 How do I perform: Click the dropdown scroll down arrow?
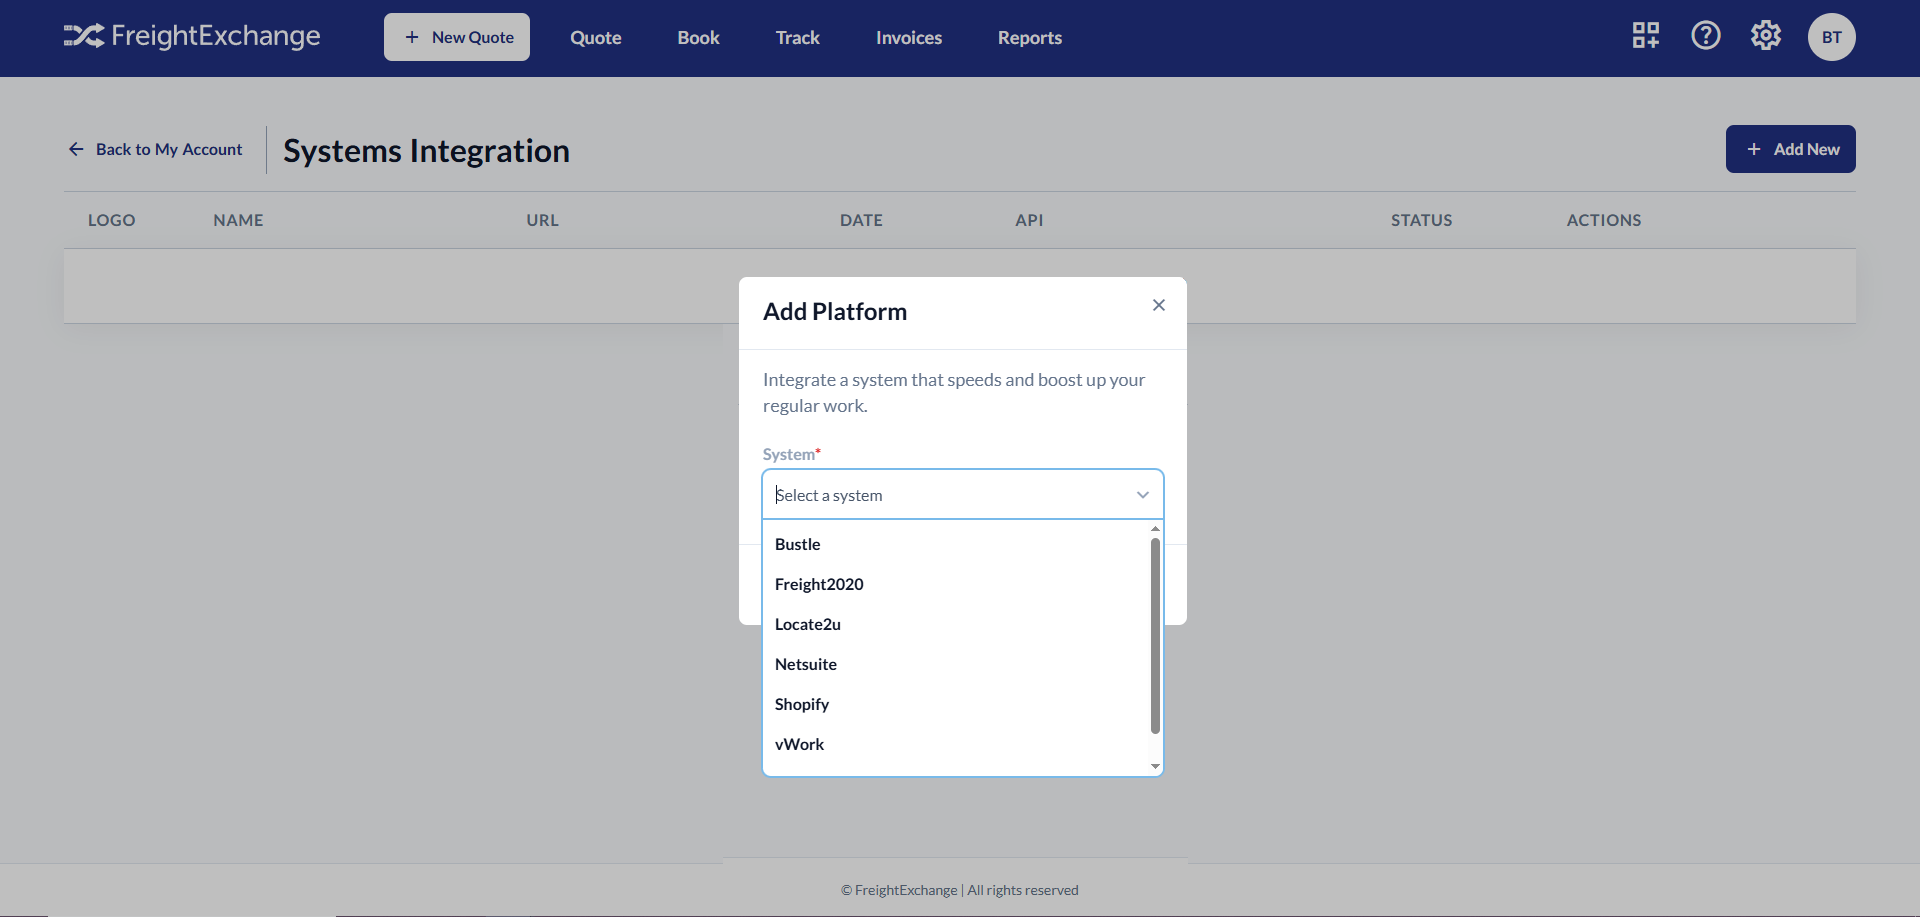[x=1155, y=767]
